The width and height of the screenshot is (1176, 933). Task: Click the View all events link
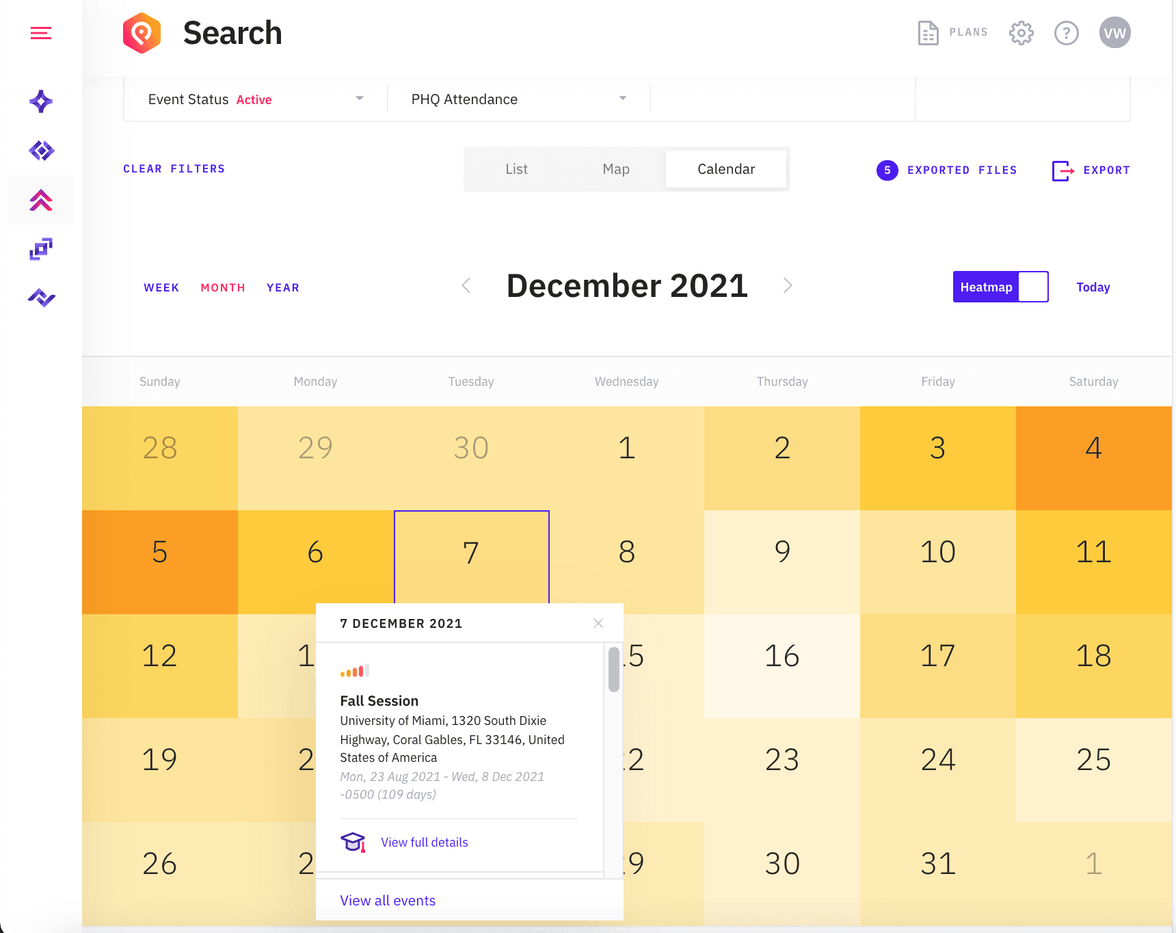tap(388, 900)
